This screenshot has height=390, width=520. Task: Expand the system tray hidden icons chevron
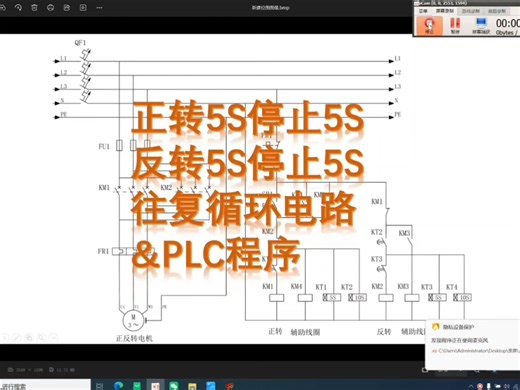pos(471,386)
